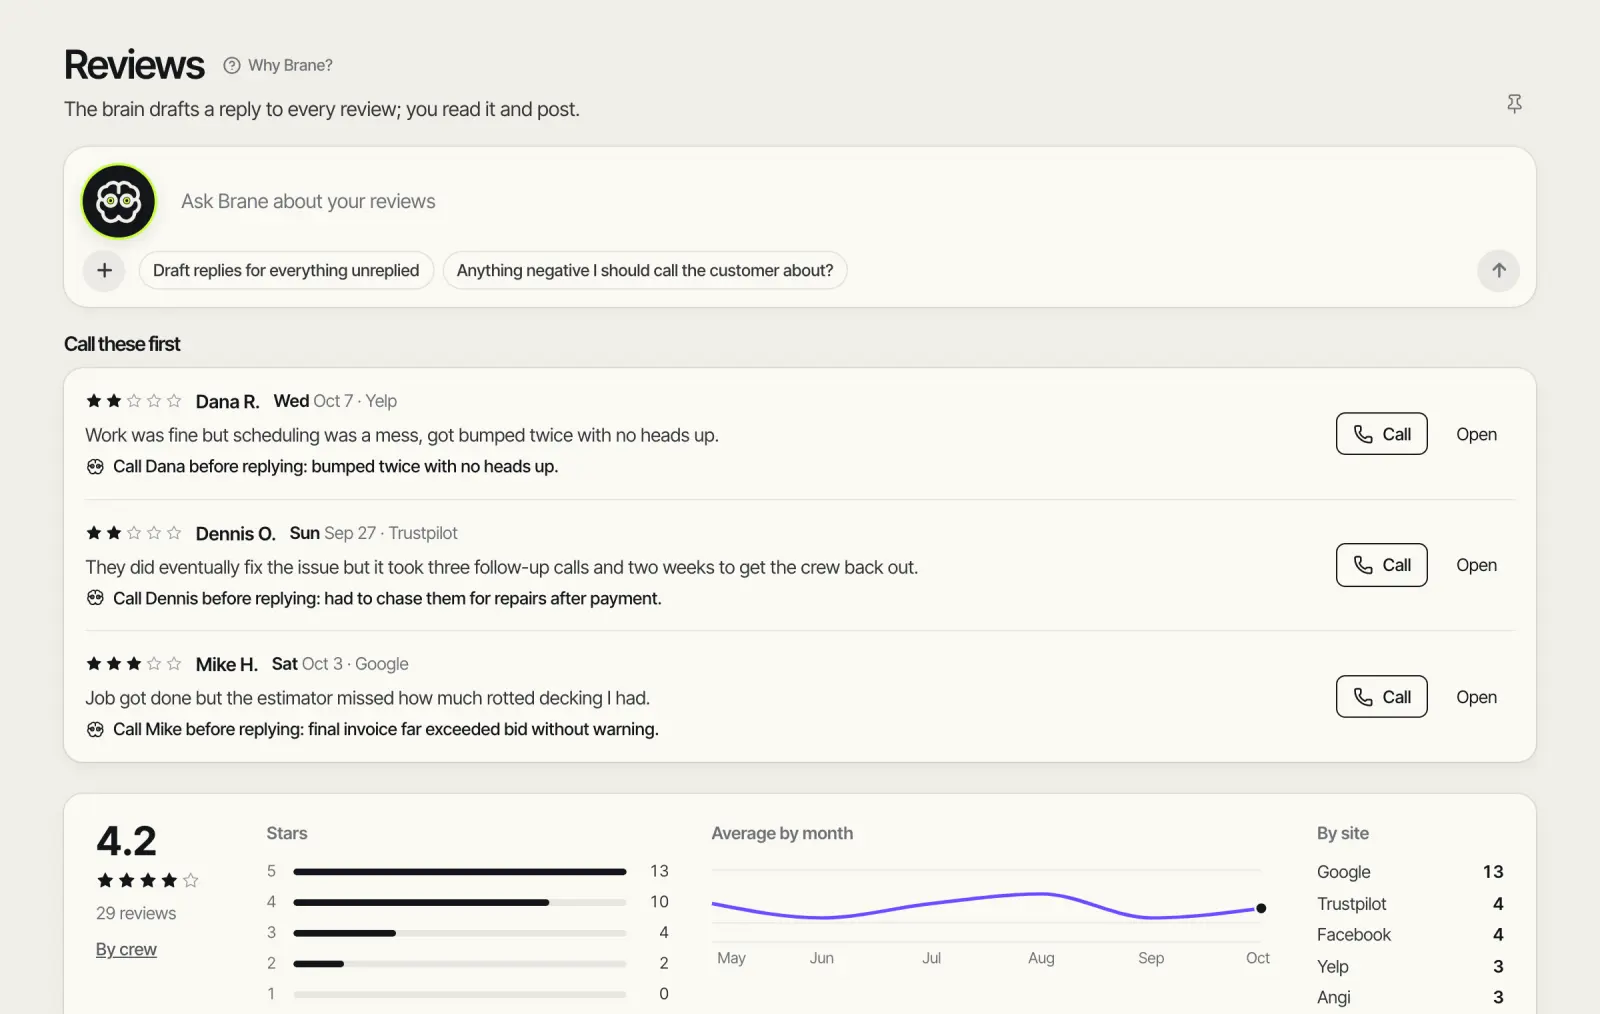
Task: Select the Google row in By site
Action: click(x=1410, y=872)
